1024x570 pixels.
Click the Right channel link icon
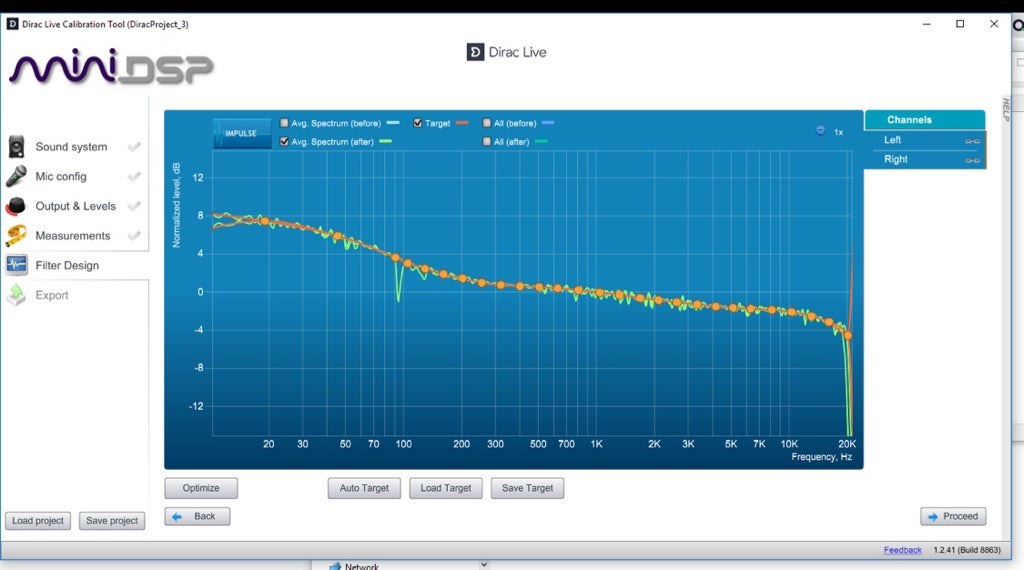(971, 160)
